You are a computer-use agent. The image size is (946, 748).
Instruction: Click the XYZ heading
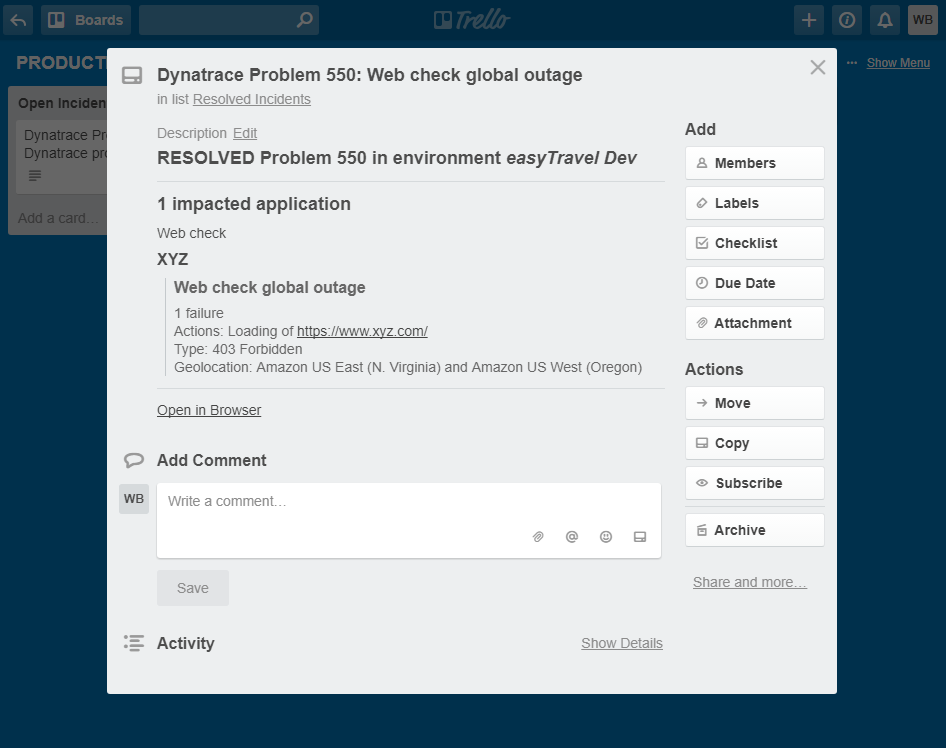click(x=173, y=259)
